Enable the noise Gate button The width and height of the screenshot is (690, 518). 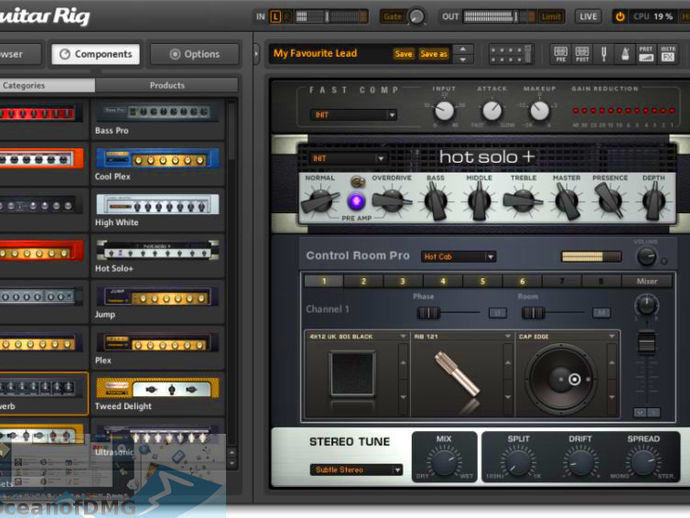392,17
